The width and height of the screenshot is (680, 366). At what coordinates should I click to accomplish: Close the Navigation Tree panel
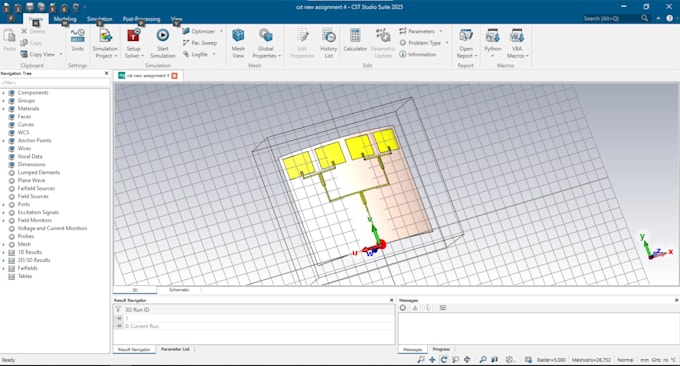107,73
